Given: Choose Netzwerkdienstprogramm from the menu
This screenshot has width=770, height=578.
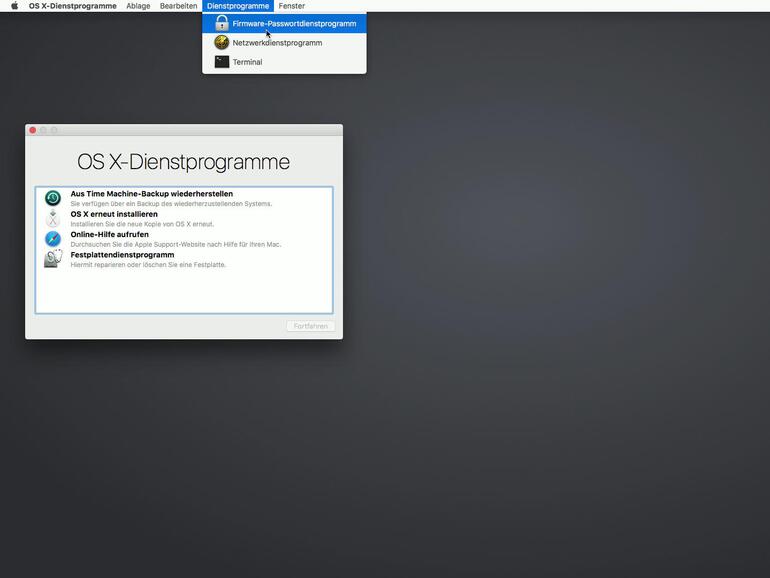Looking at the screenshot, I should [x=284, y=43].
